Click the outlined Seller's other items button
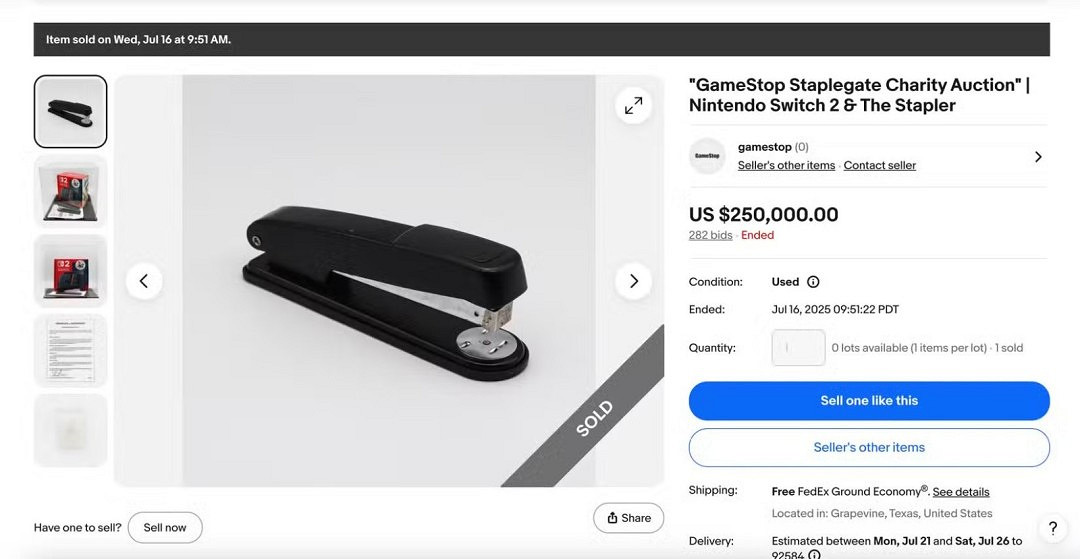1080x559 pixels. 869,447
